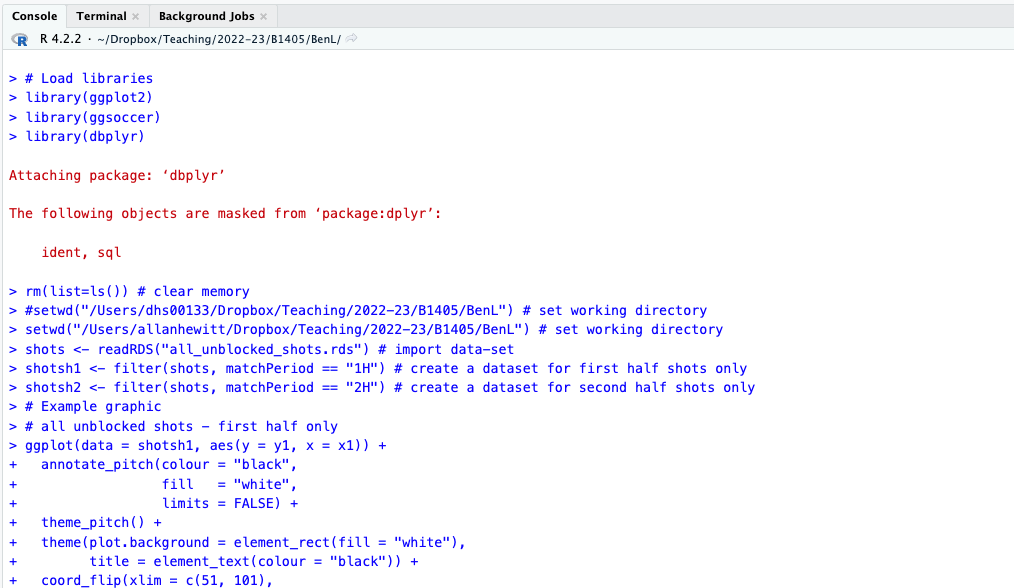This screenshot has width=1014, height=588.
Task: Switch to the Background Jobs tab
Action: coord(206,16)
